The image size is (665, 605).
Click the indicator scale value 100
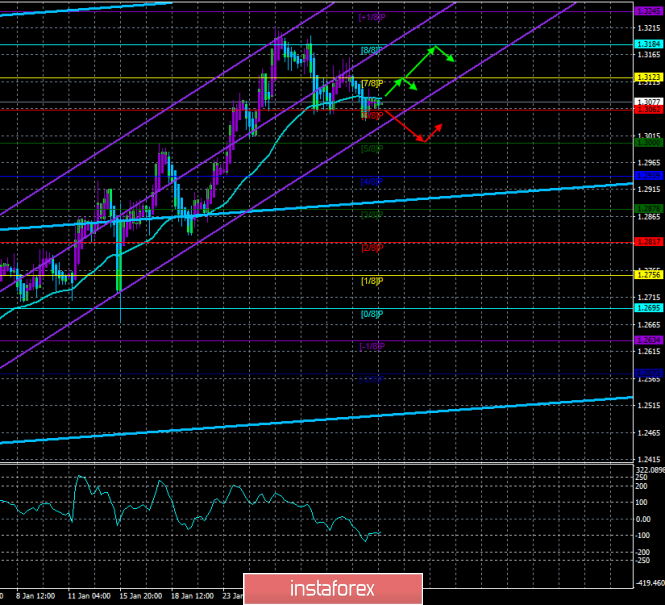pyautogui.click(x=641, y=502)
